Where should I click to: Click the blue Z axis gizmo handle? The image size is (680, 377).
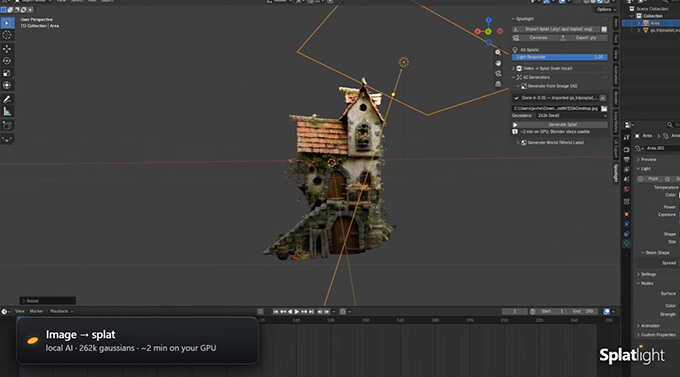point(489,20)
